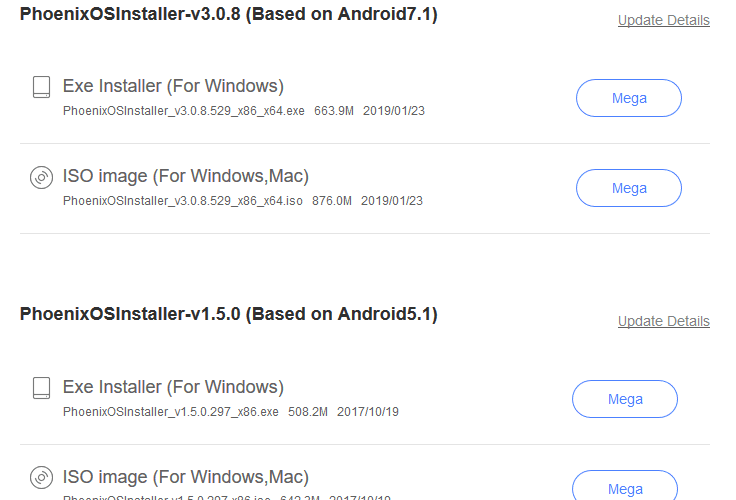Viewport: 736px width, 500px height.
Task: Download v1.5.0 ISO image via Mega
Action: (x=625, y=486)
